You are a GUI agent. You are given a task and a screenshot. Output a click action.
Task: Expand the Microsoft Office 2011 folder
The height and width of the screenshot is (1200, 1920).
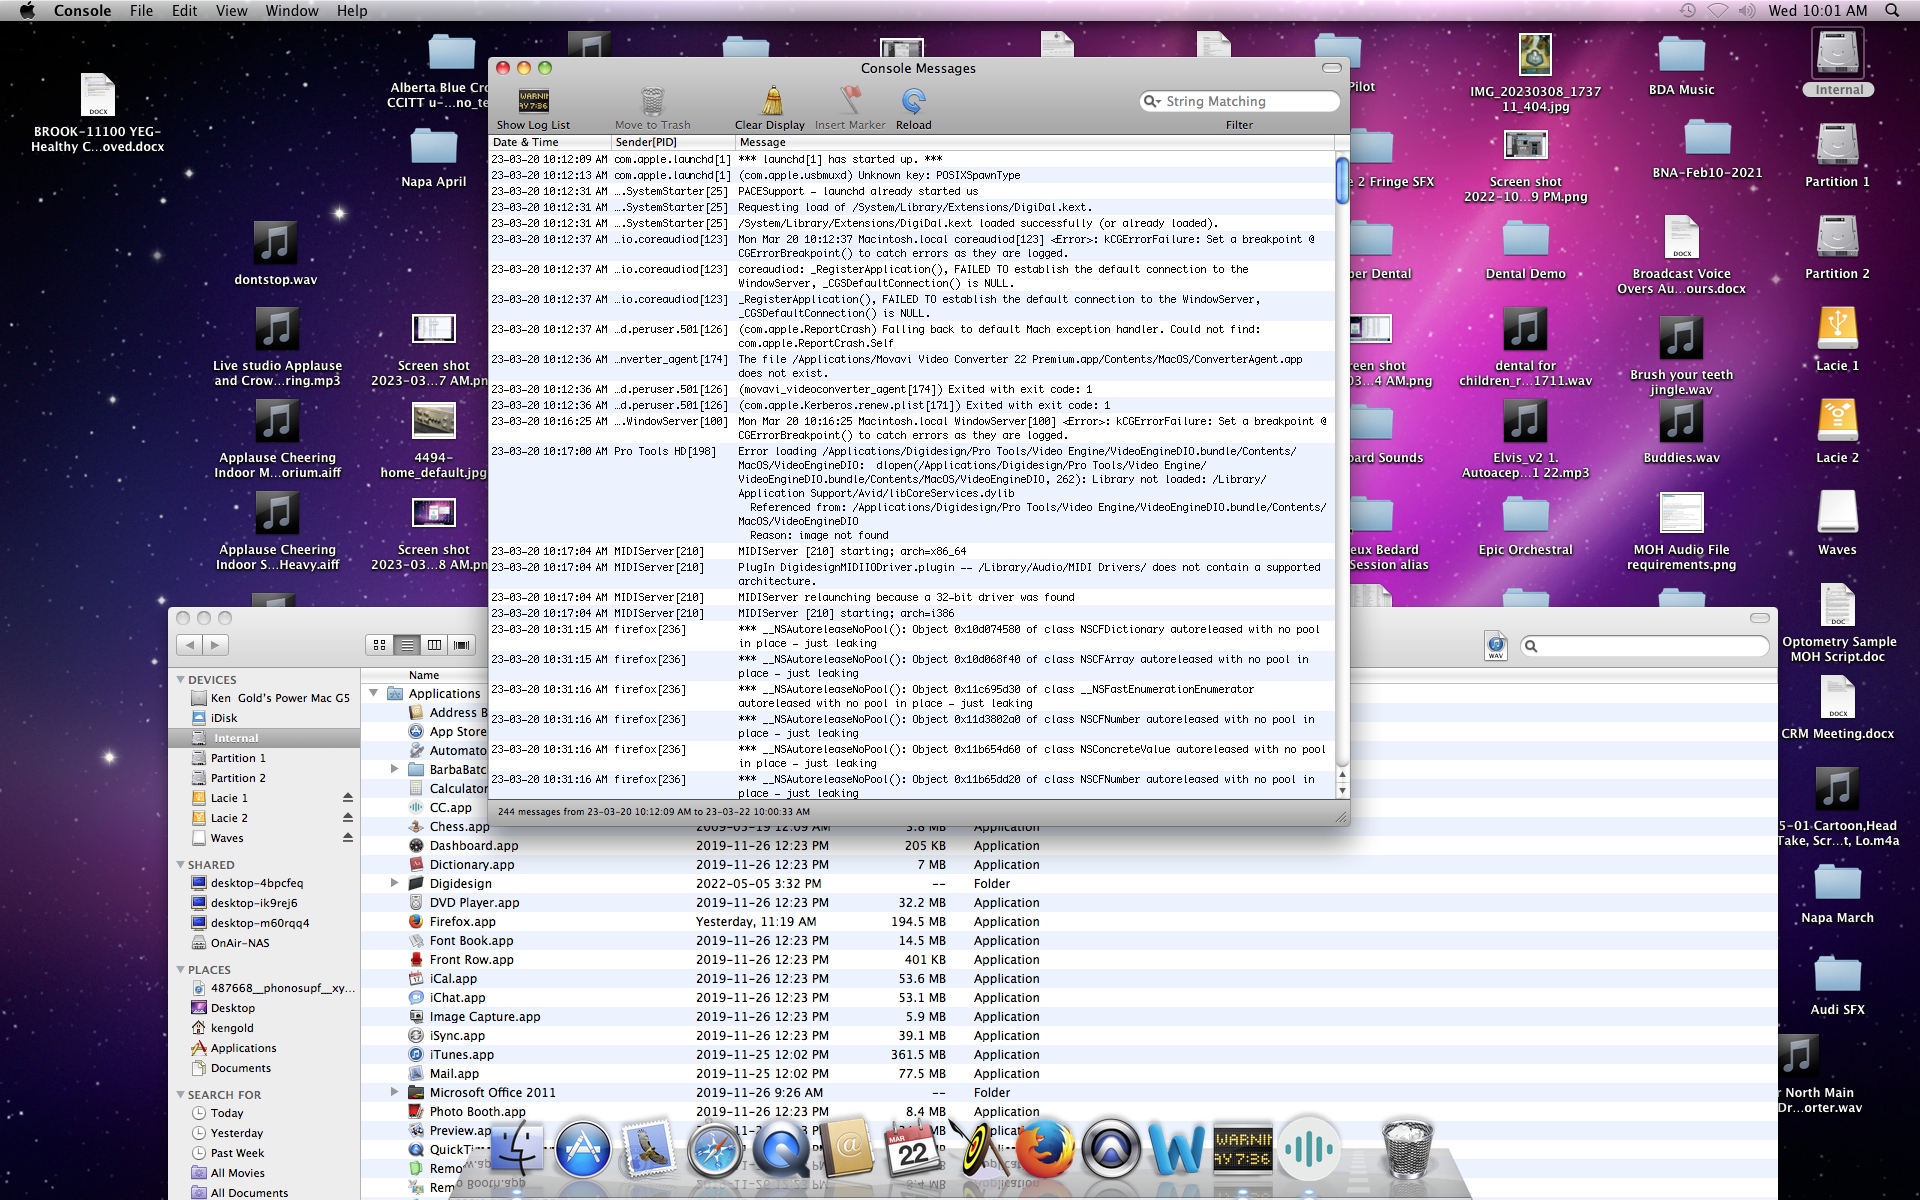point(394,1092)
